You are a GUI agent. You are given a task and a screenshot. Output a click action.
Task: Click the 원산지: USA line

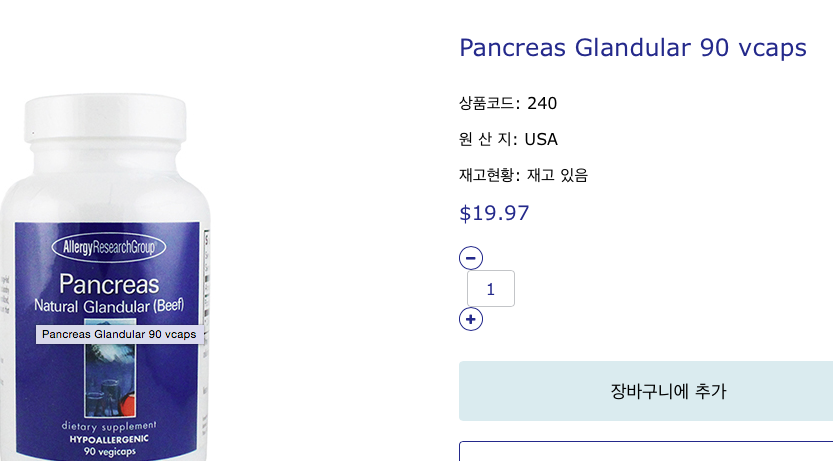pyautogui.click(x=508, y=139)
